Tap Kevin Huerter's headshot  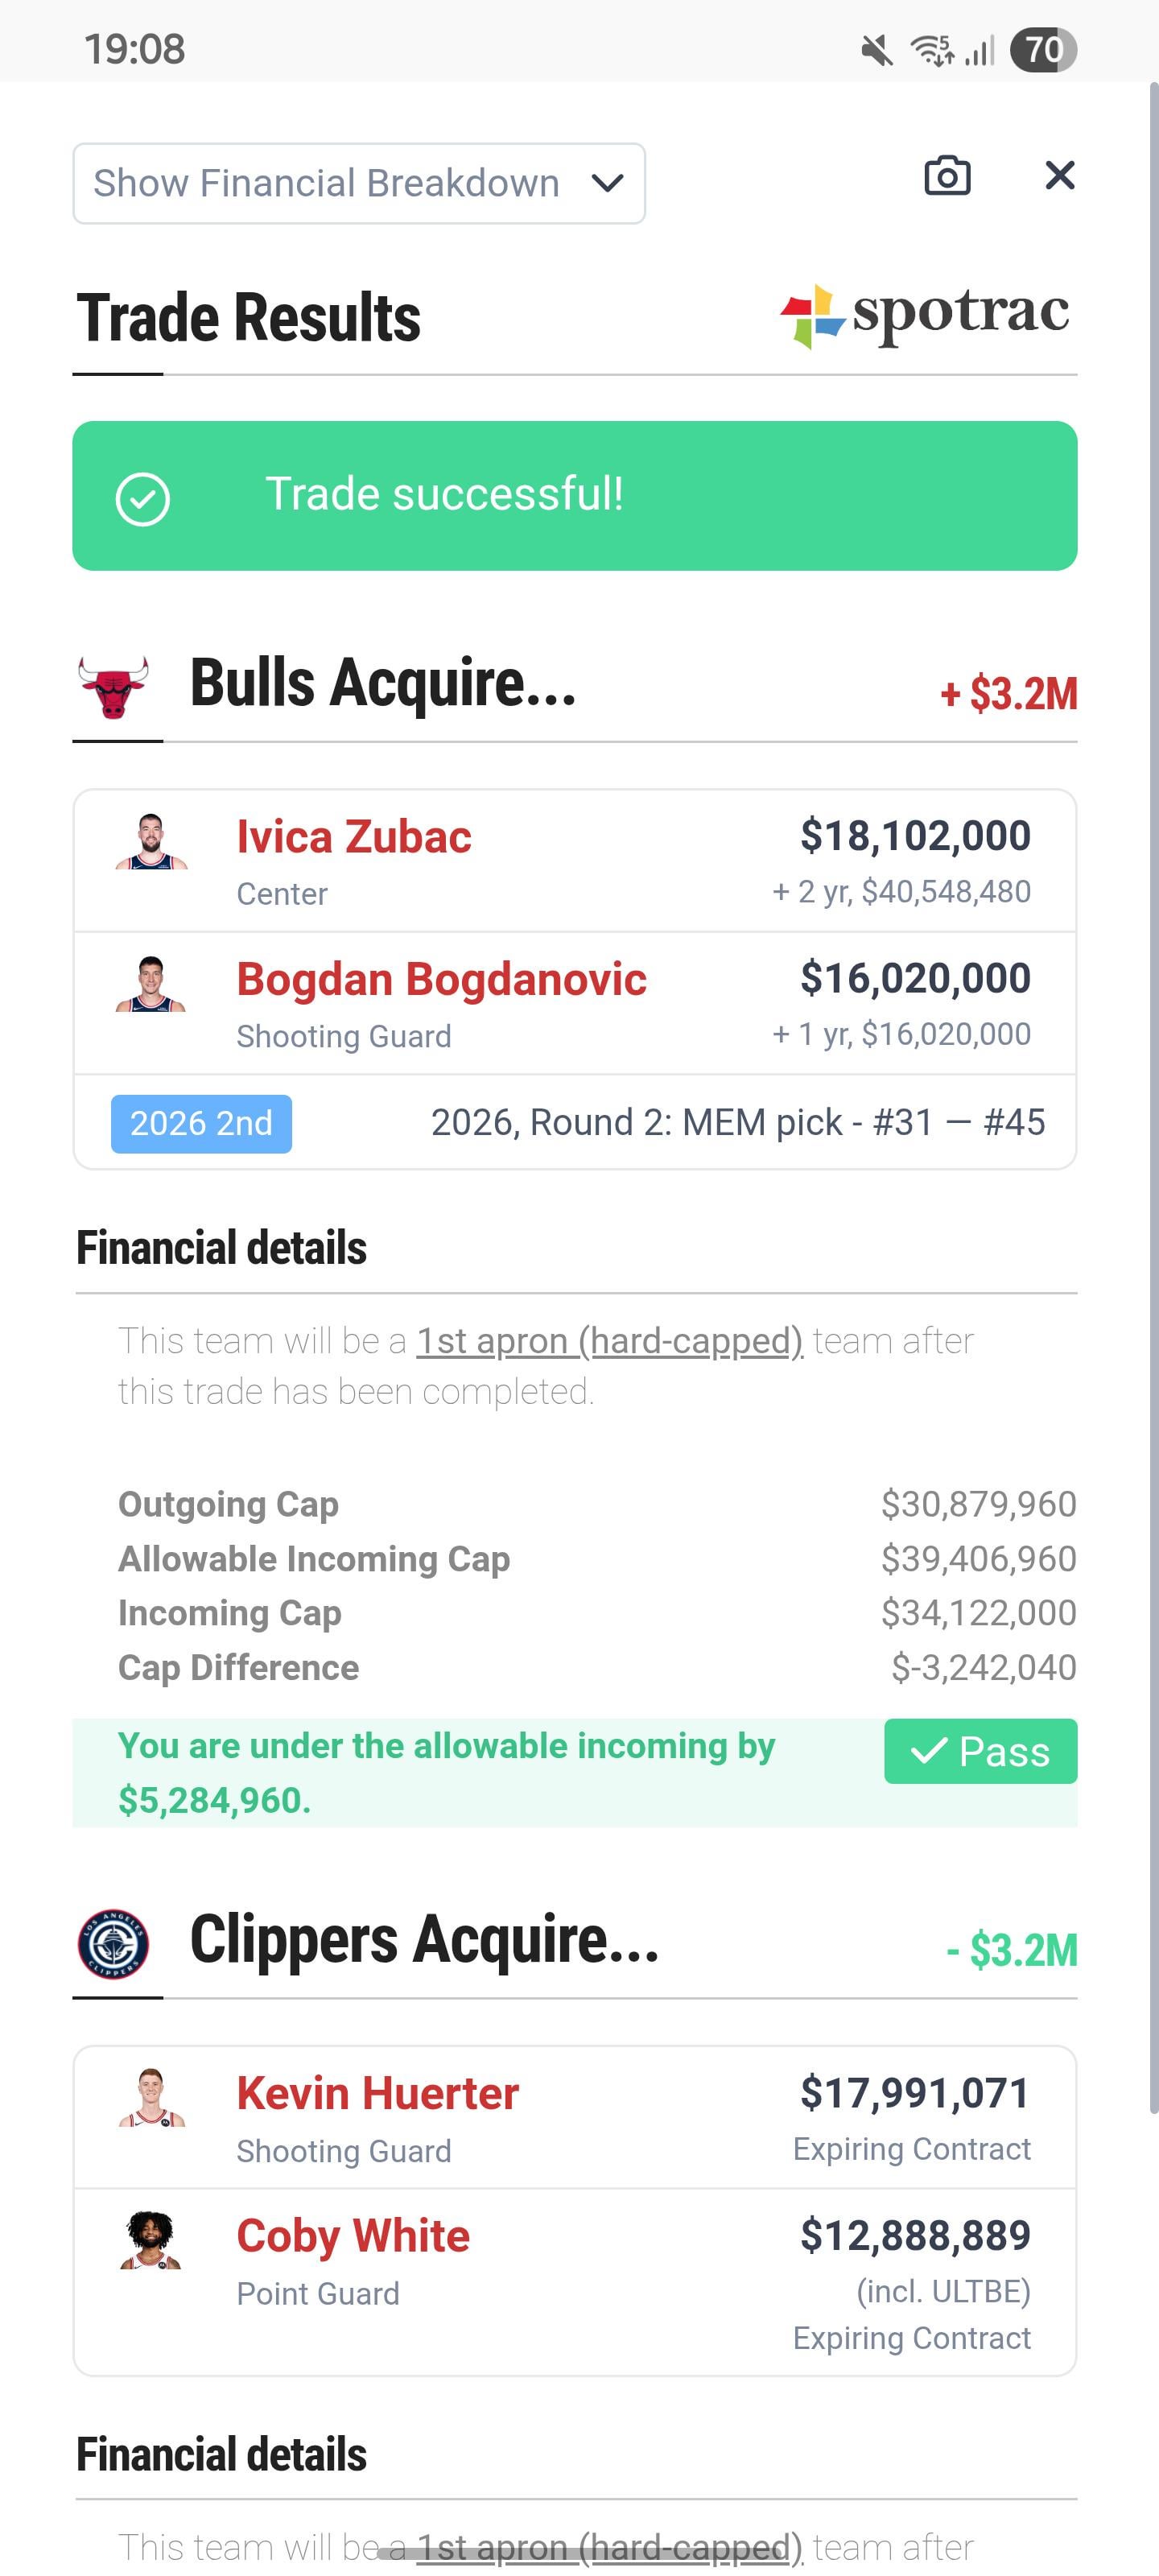coord(151,2098)
